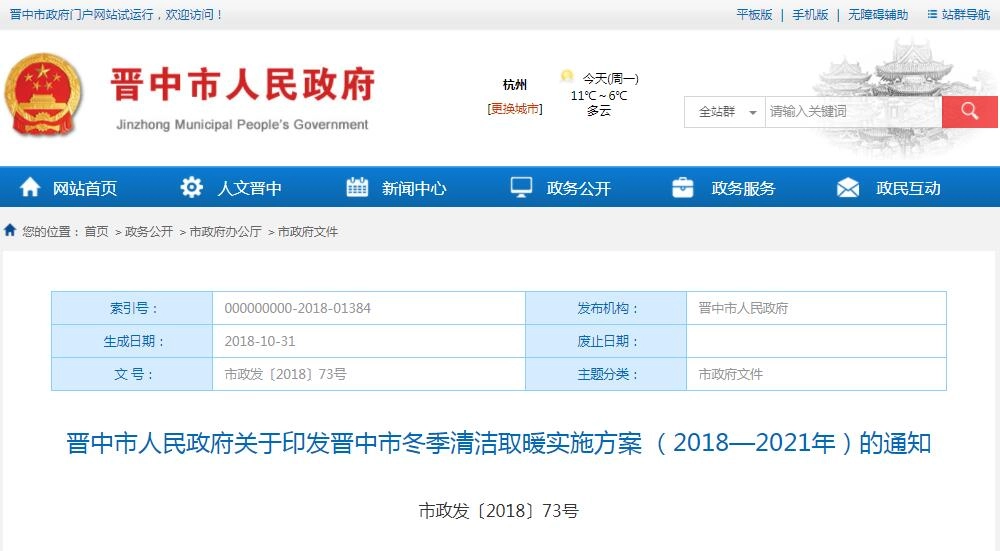Click the weather icon next to 今天

click(x=567, y=77)
